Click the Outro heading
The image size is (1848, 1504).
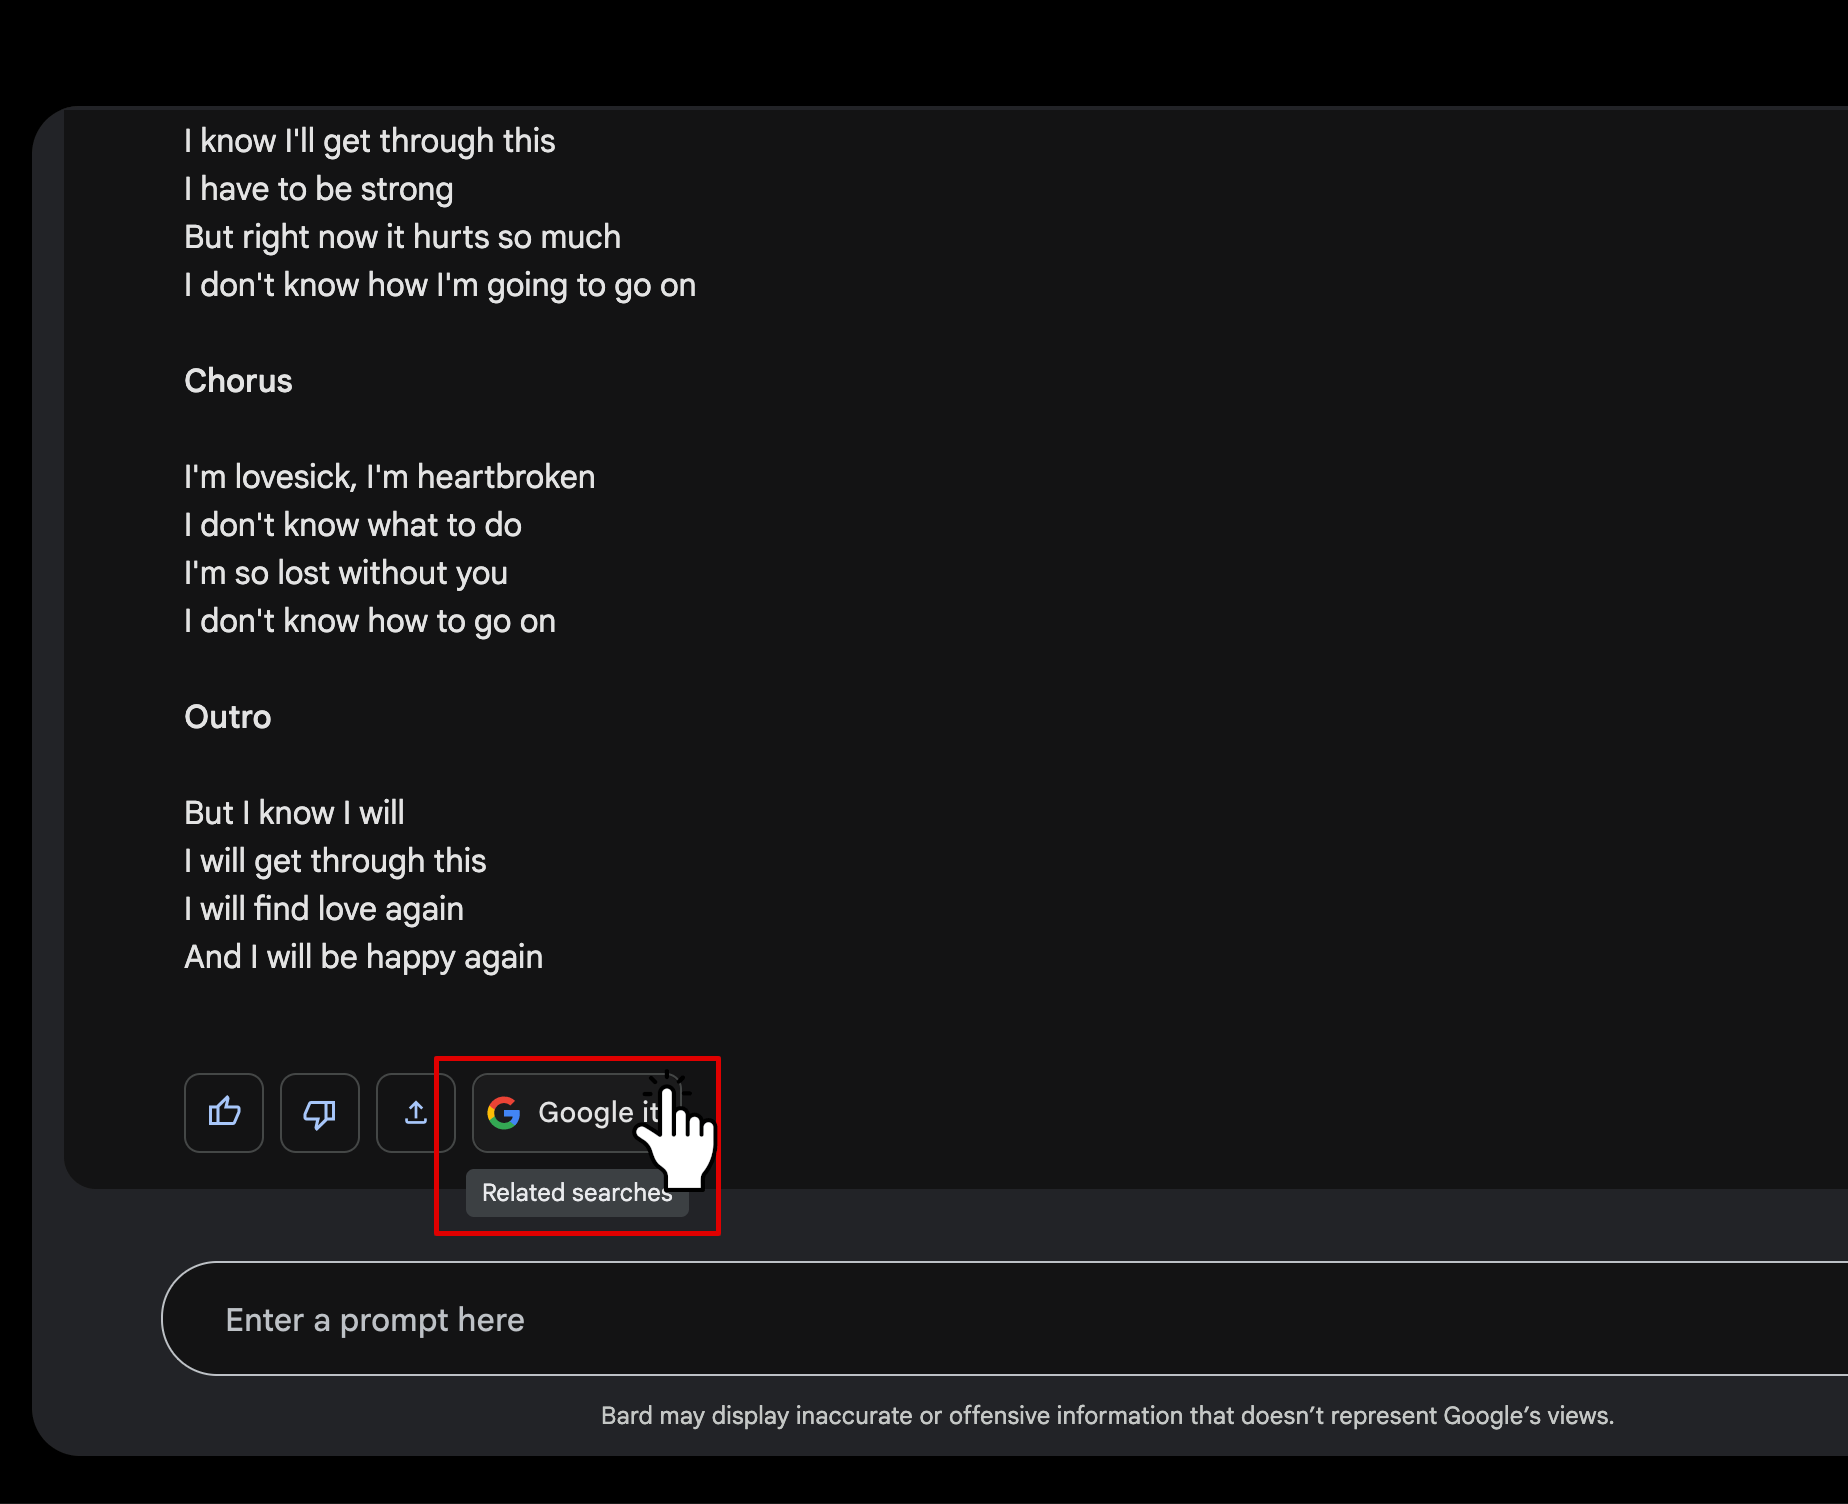pyautogui.click(x=228, y=717)
